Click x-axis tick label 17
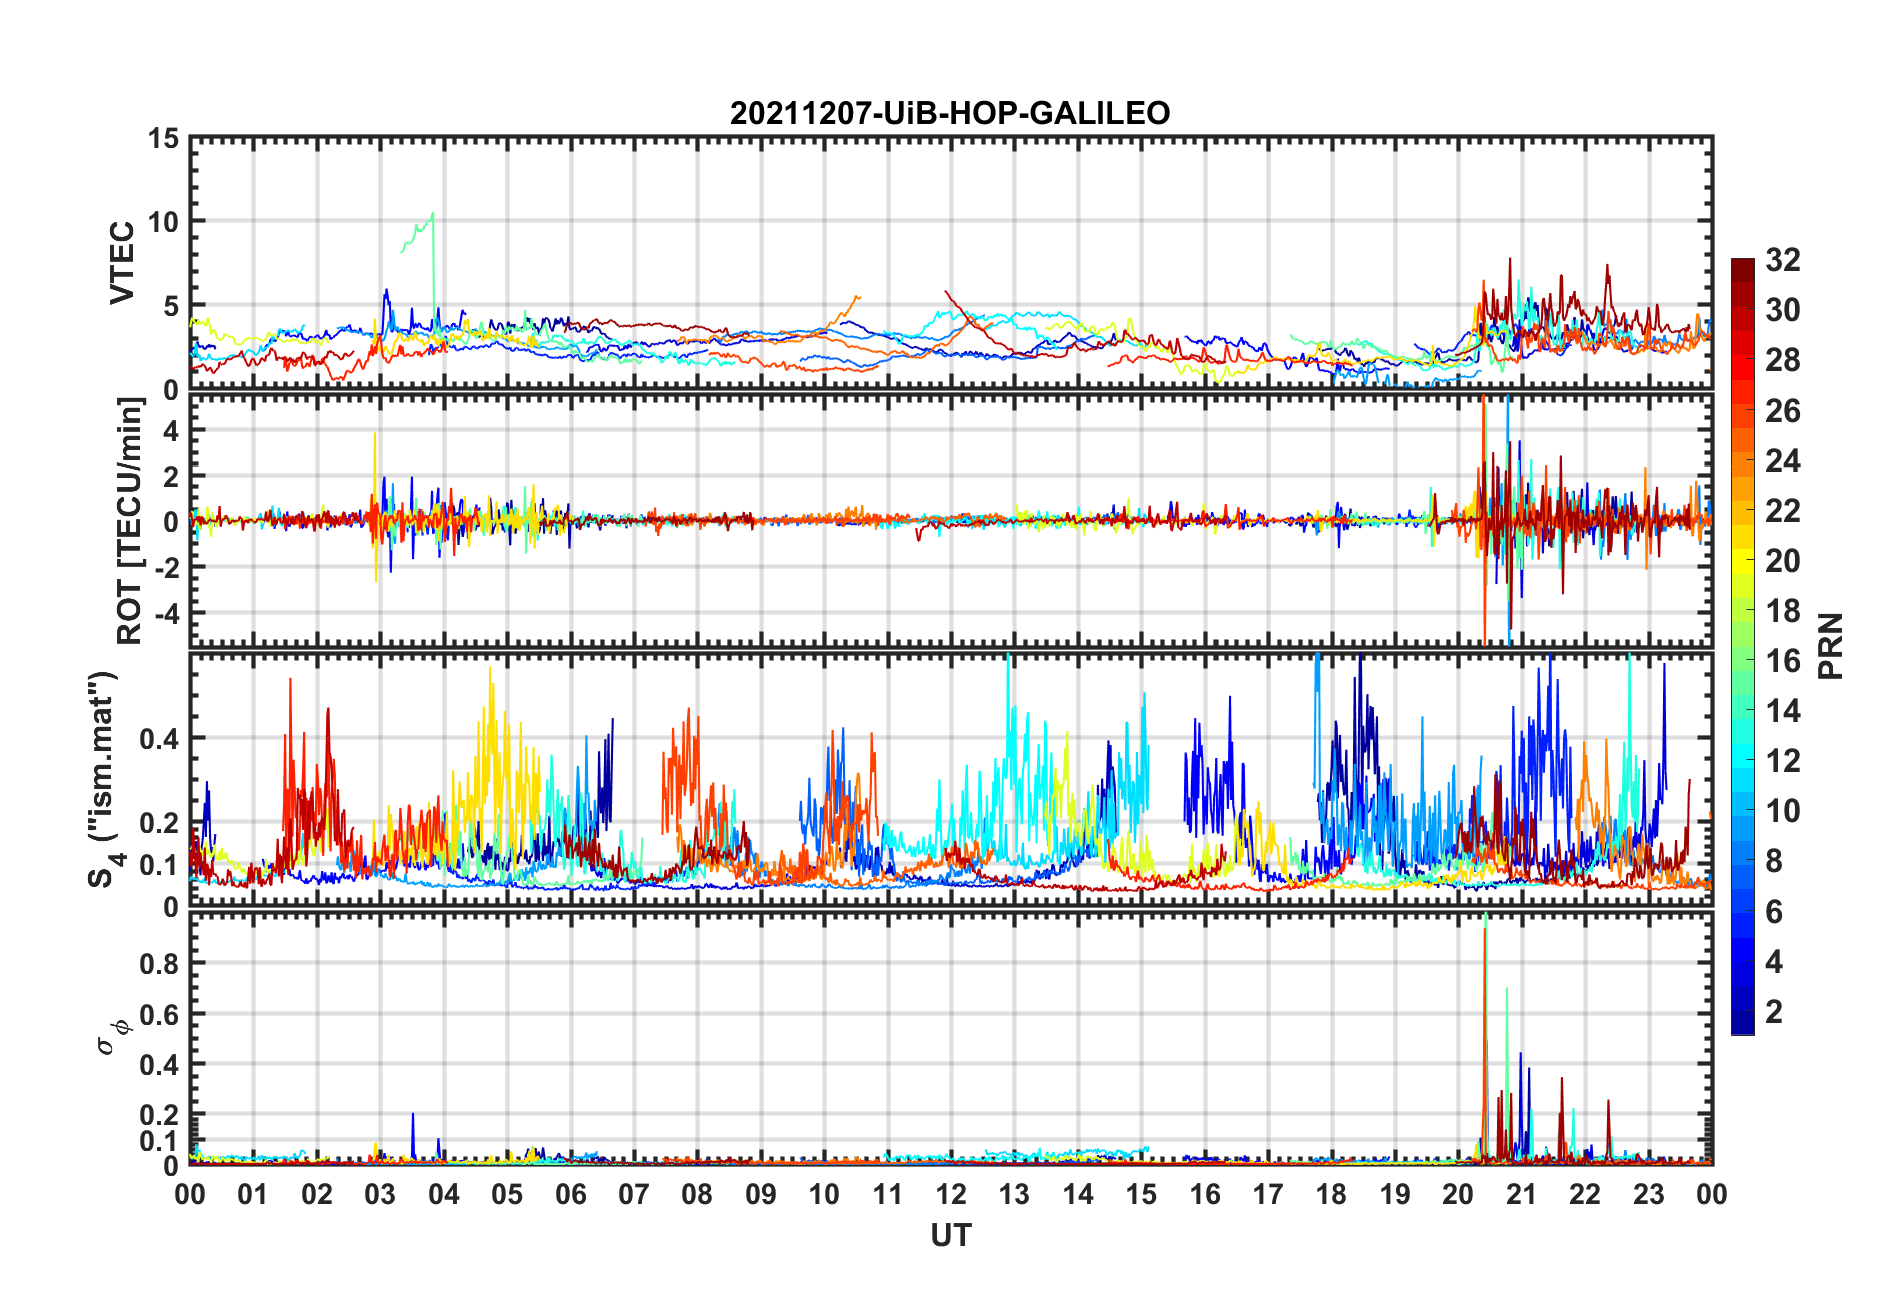 [x=1267, y=1195]
